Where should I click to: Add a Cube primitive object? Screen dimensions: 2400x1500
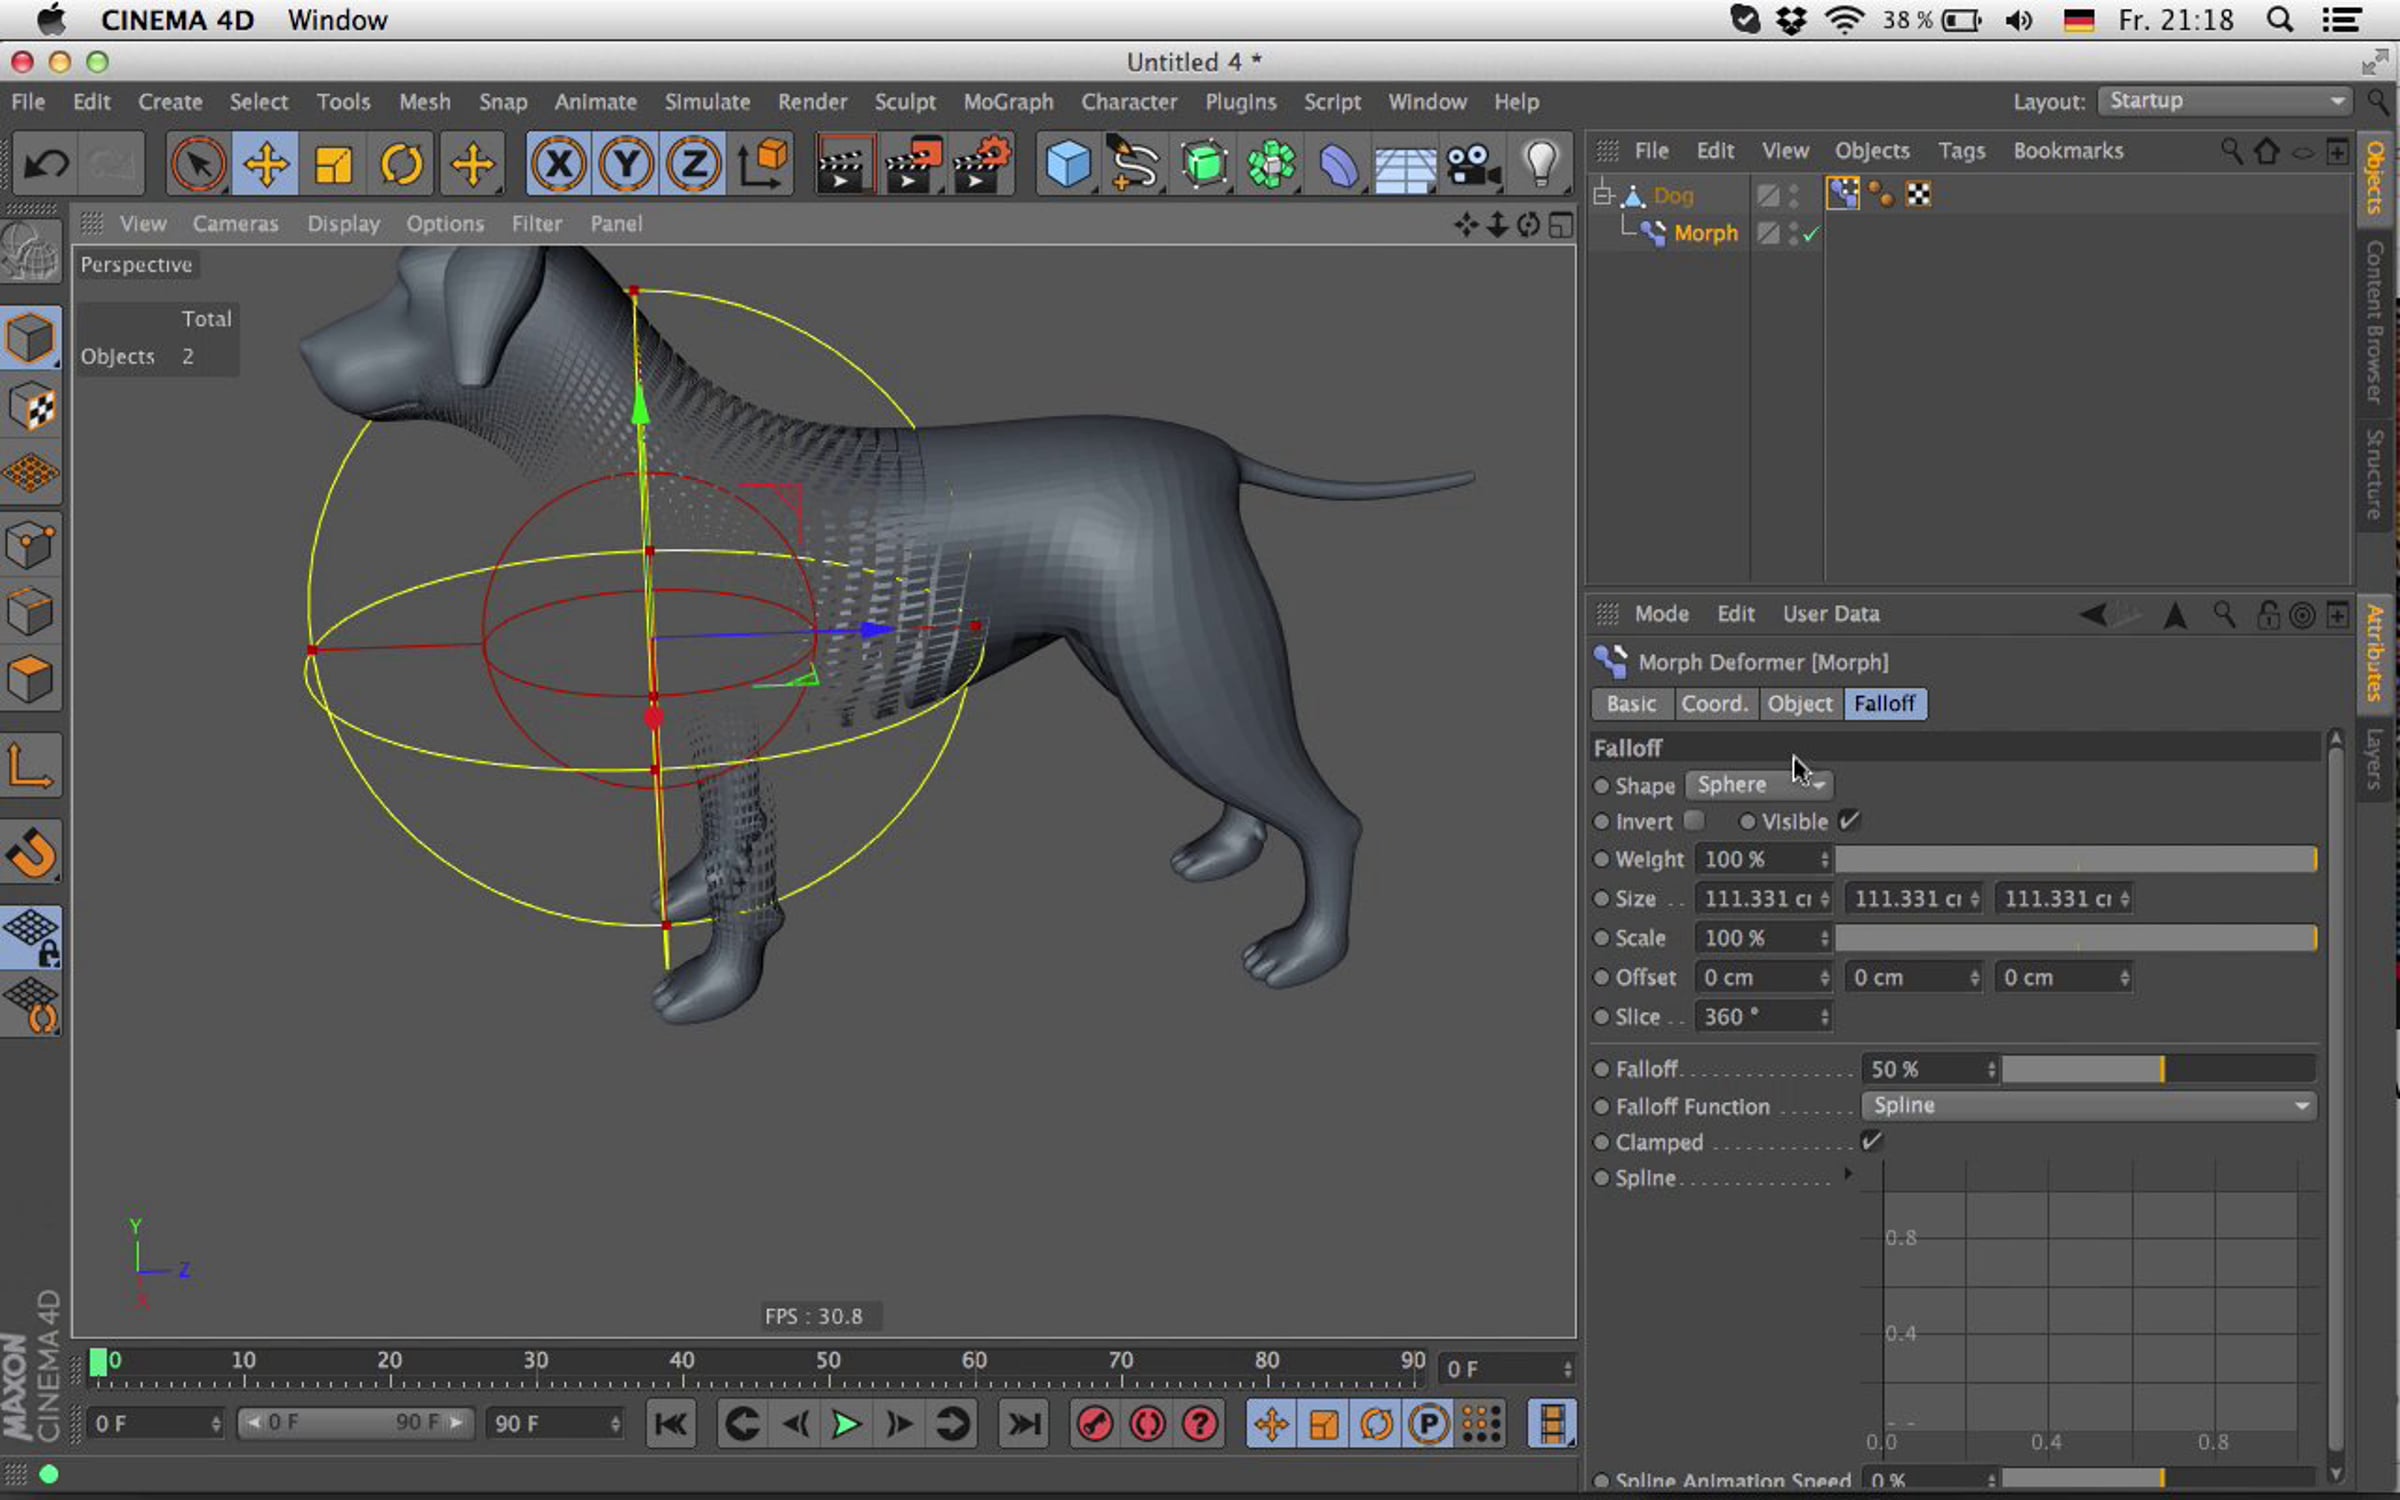tap(1067, 163)
